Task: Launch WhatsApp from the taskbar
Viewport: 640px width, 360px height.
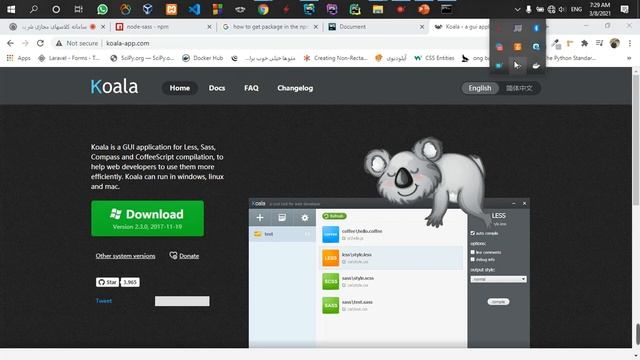Action: point(102,9)
